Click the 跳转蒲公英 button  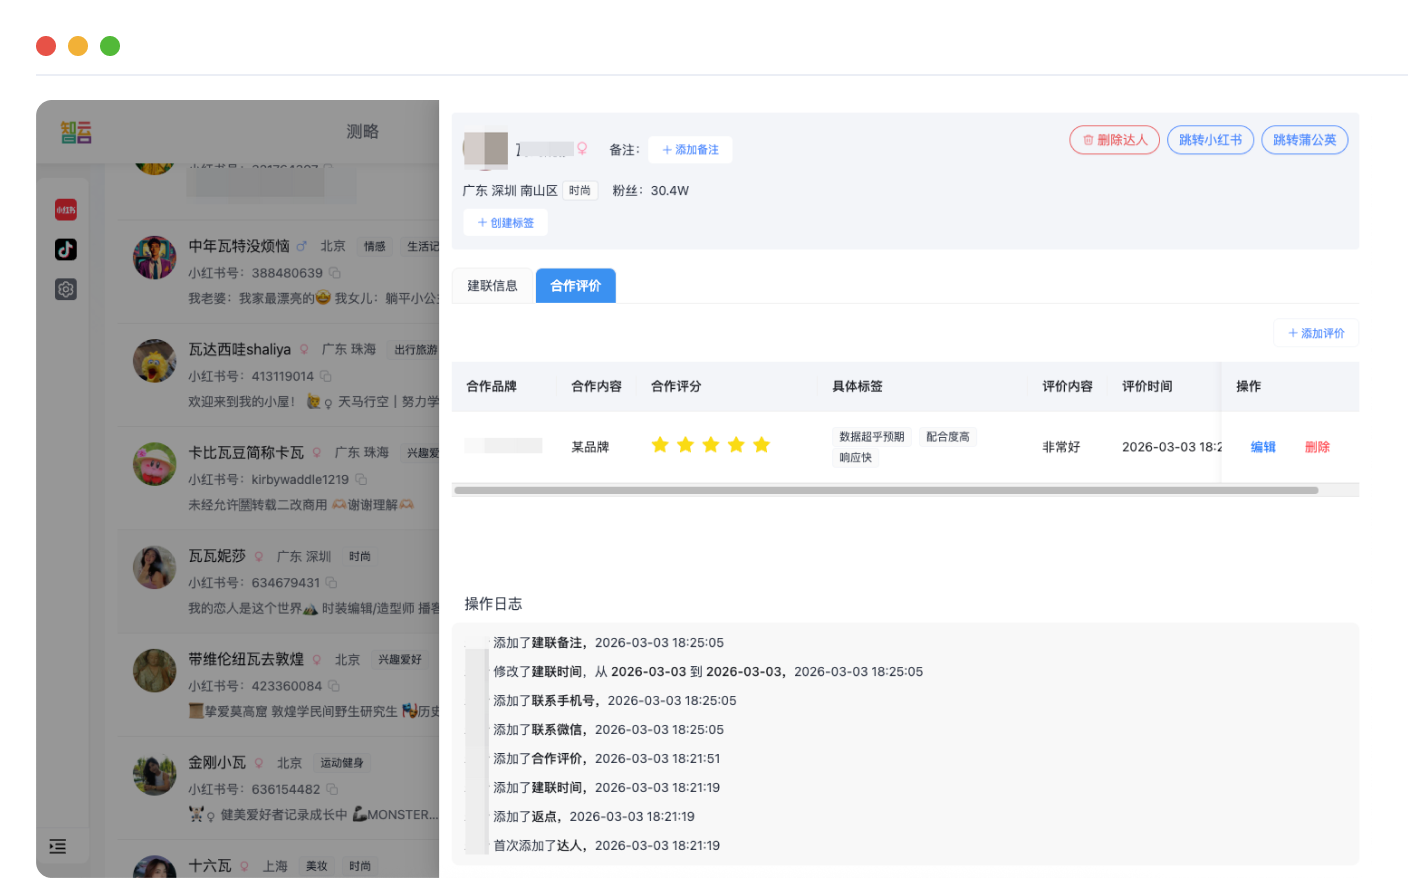tap(1305, 140)
